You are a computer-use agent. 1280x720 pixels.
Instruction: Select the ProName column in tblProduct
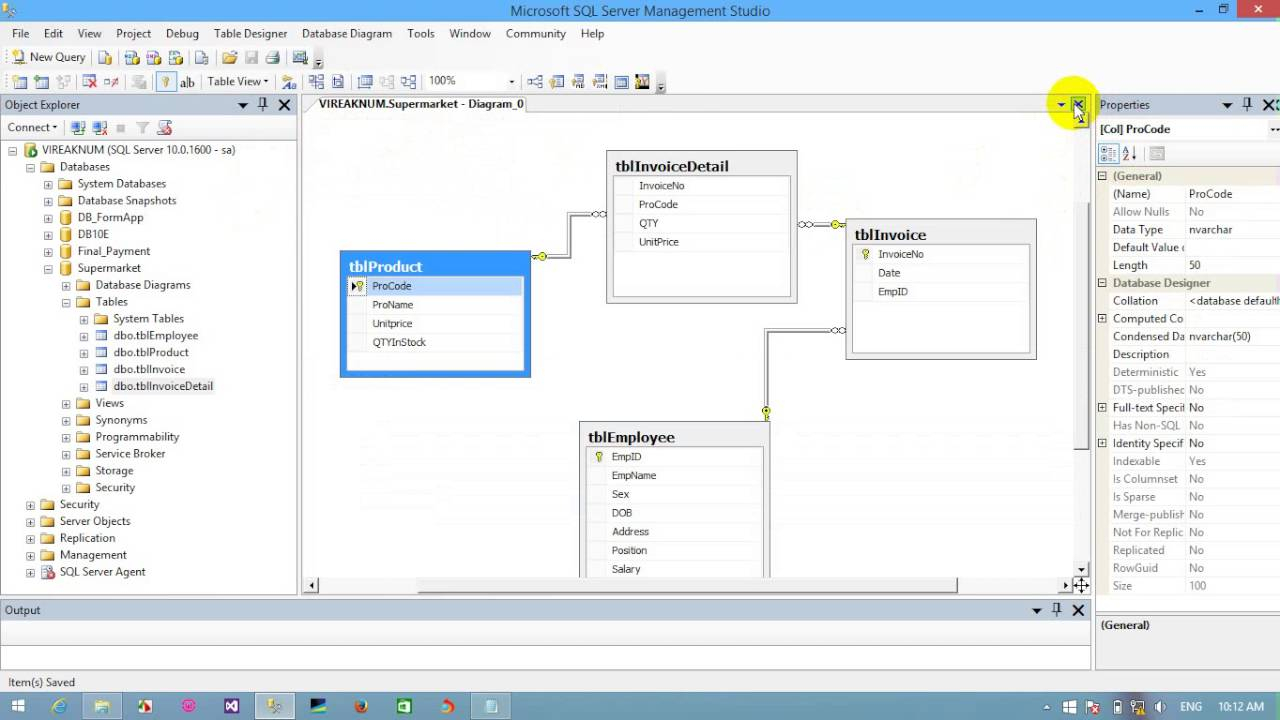point(392,304)
